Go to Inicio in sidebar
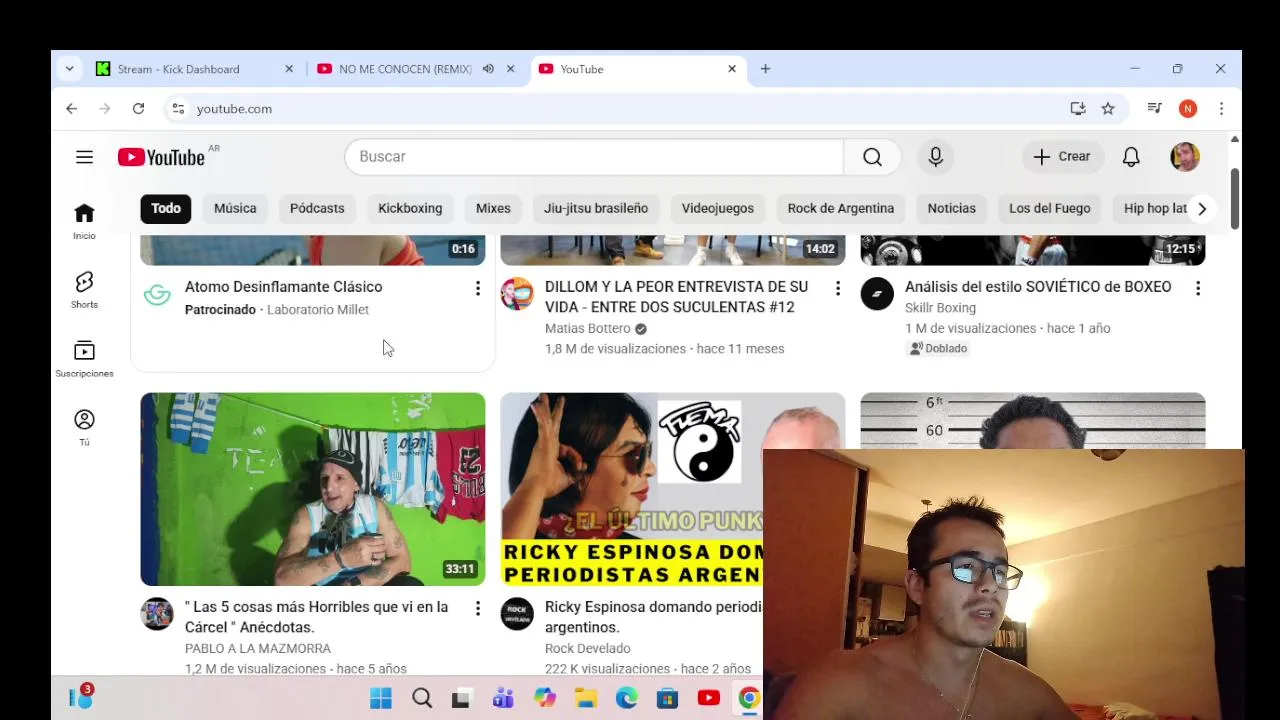Screen dimensions: 1280x720 tap(84, 221)
